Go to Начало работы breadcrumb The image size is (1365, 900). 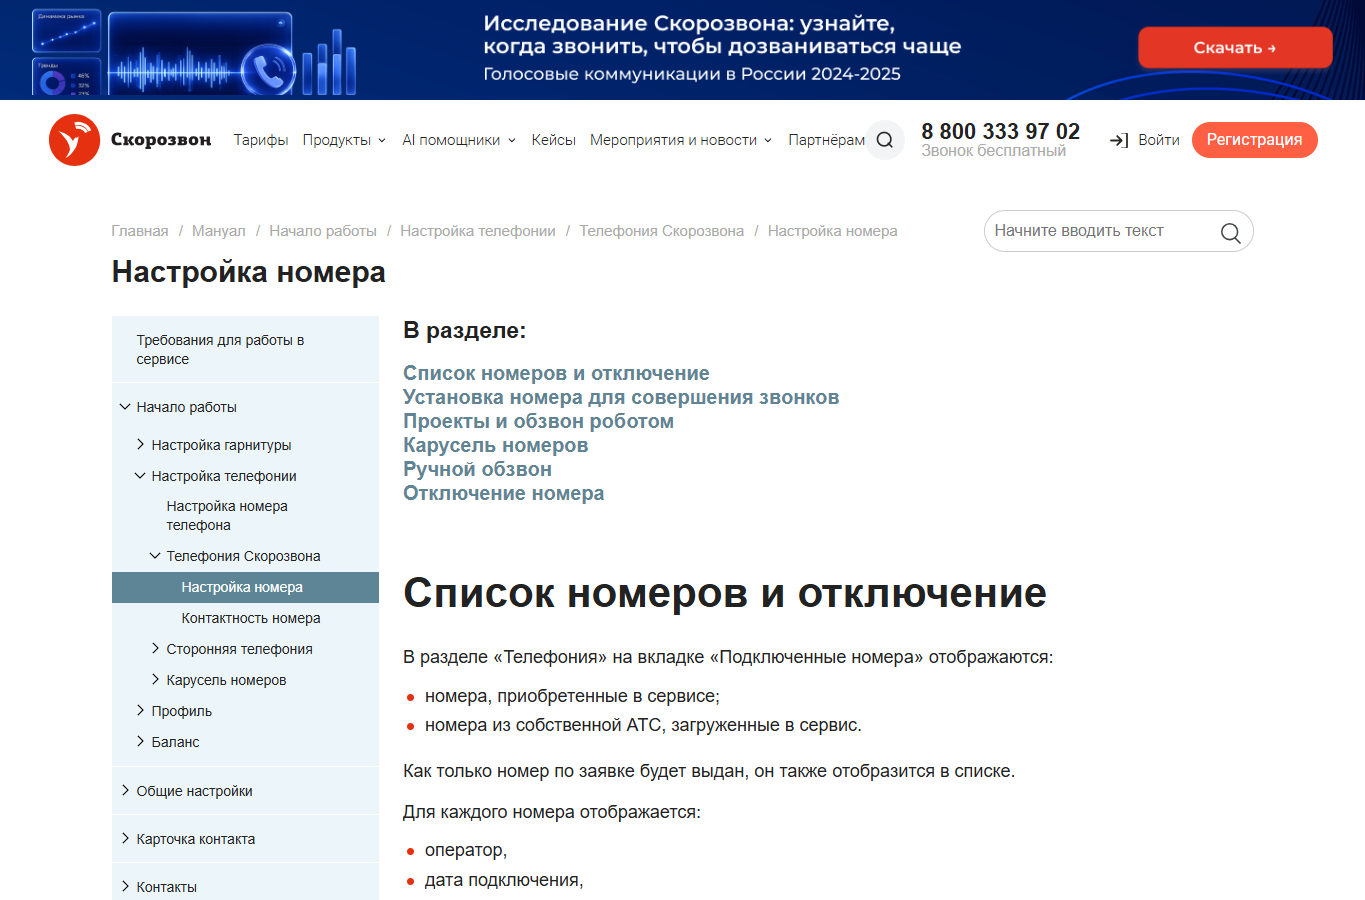(323, 231)
